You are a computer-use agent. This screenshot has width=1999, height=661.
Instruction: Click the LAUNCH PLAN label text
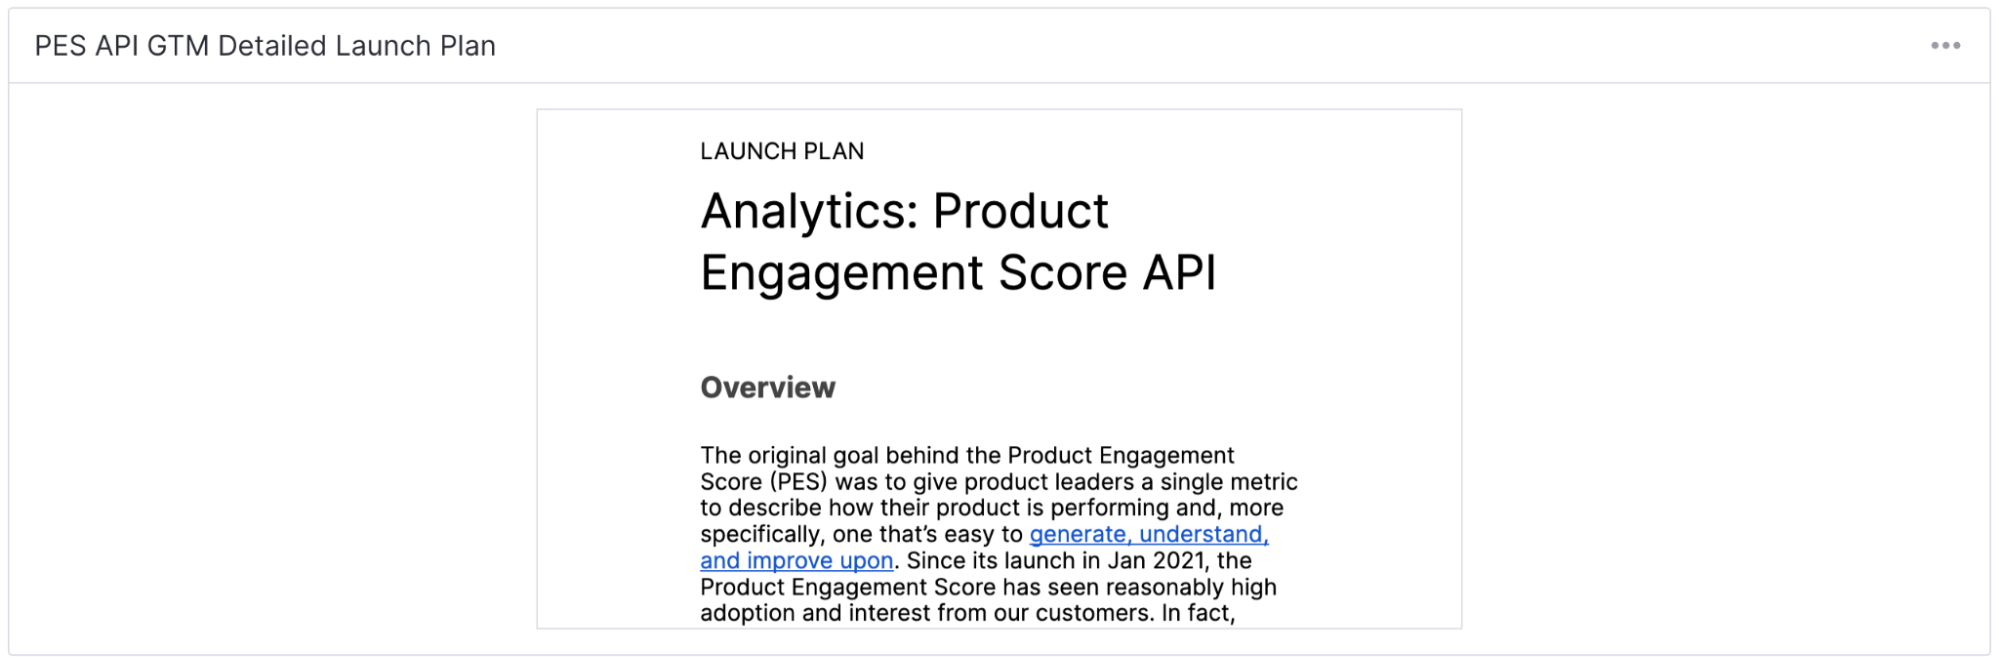pos(782,151)
